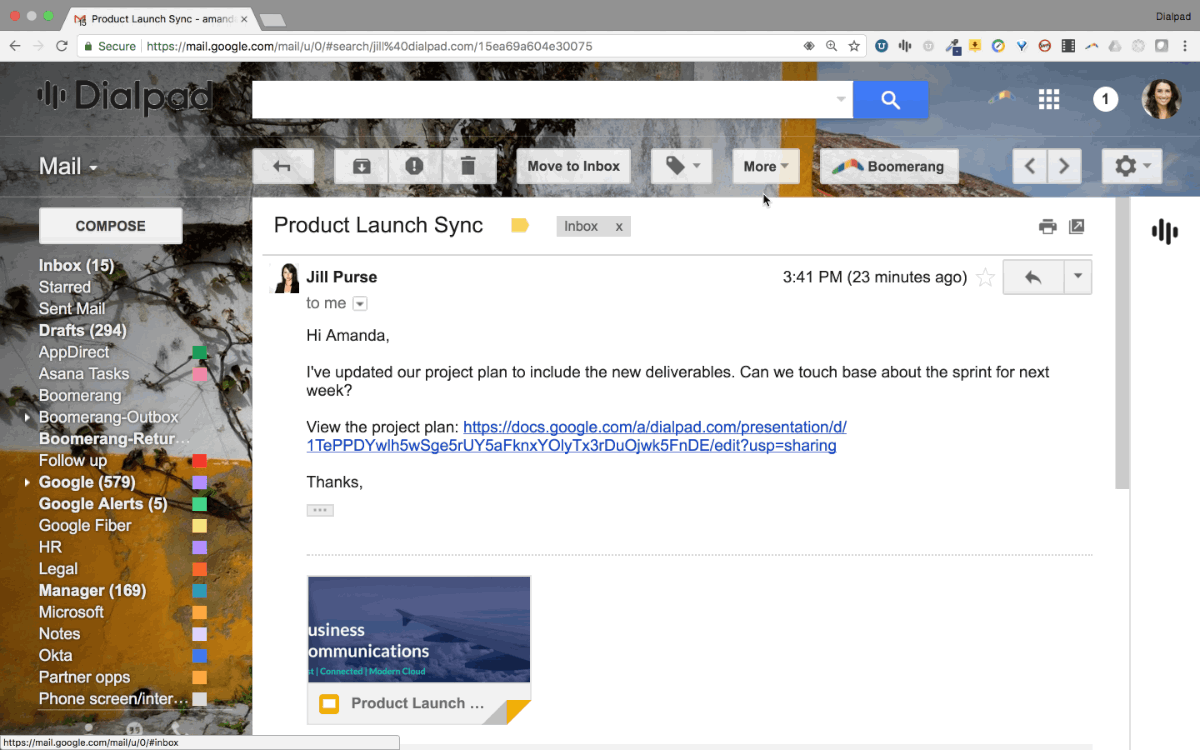Click the COMPOSE button

[x=110, y=226]
